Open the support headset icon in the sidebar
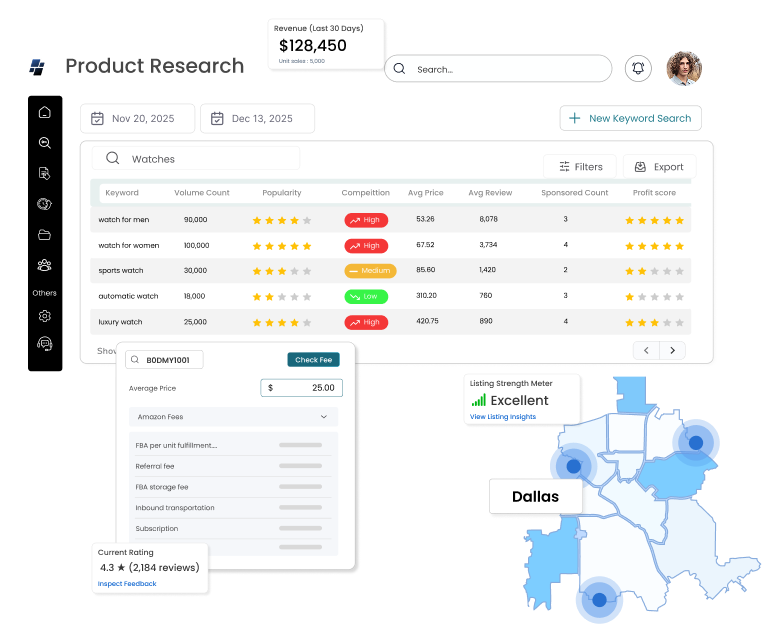This screenshot has height=630, width=770. 45,343
